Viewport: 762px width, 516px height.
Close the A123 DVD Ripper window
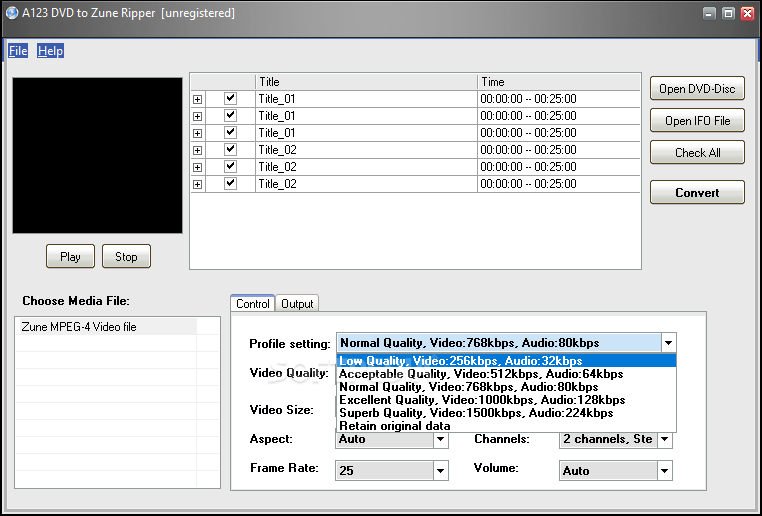tap(747, 13)
